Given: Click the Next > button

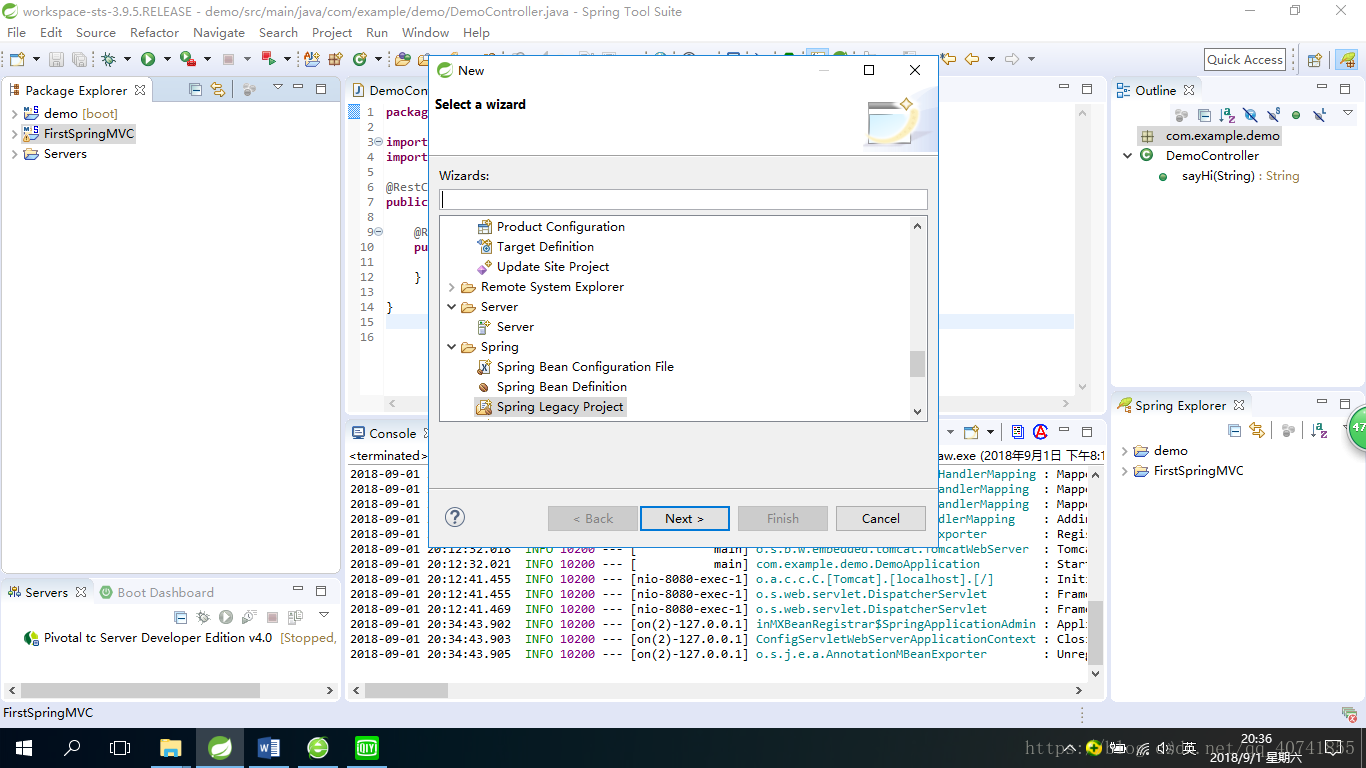Looking at the screenshot, I should point(684,518).
